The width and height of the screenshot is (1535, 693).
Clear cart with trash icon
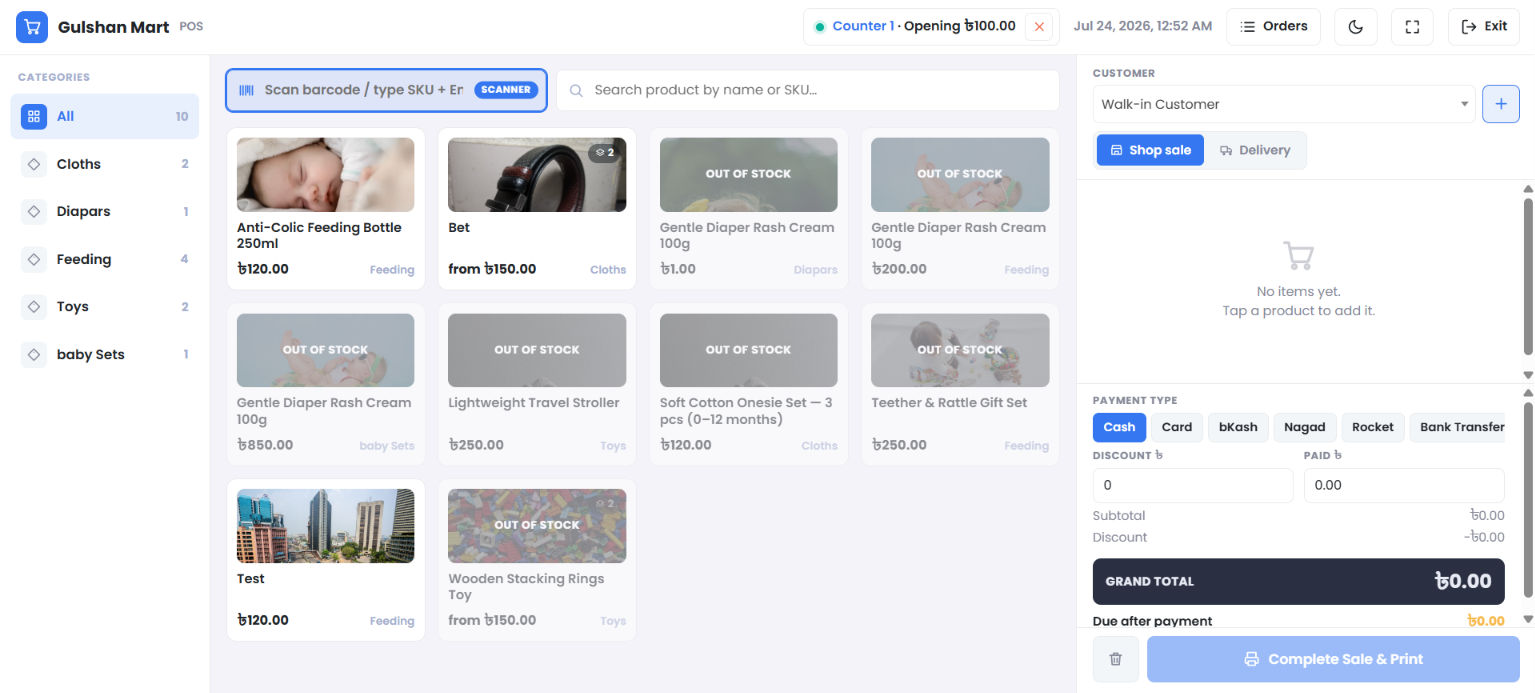(1116, 659)
